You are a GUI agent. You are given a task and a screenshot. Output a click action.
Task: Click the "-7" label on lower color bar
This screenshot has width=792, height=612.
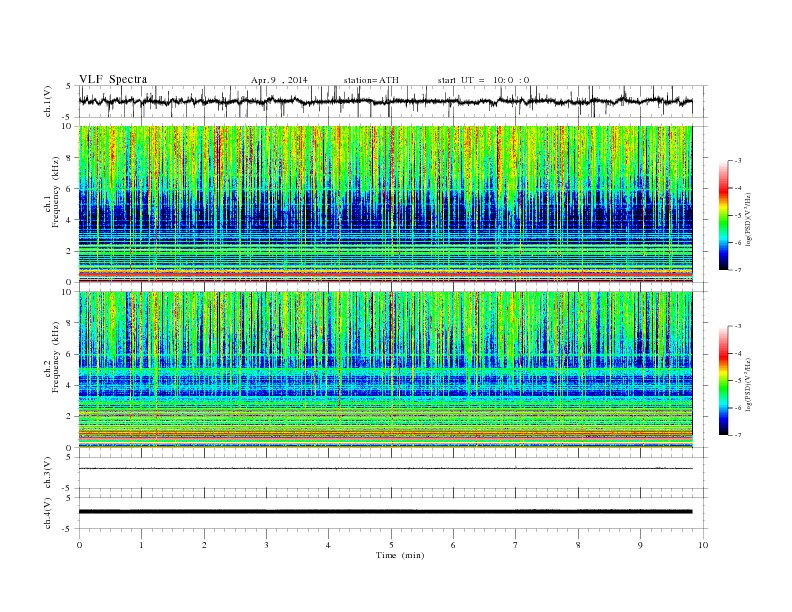click(738, 435)
